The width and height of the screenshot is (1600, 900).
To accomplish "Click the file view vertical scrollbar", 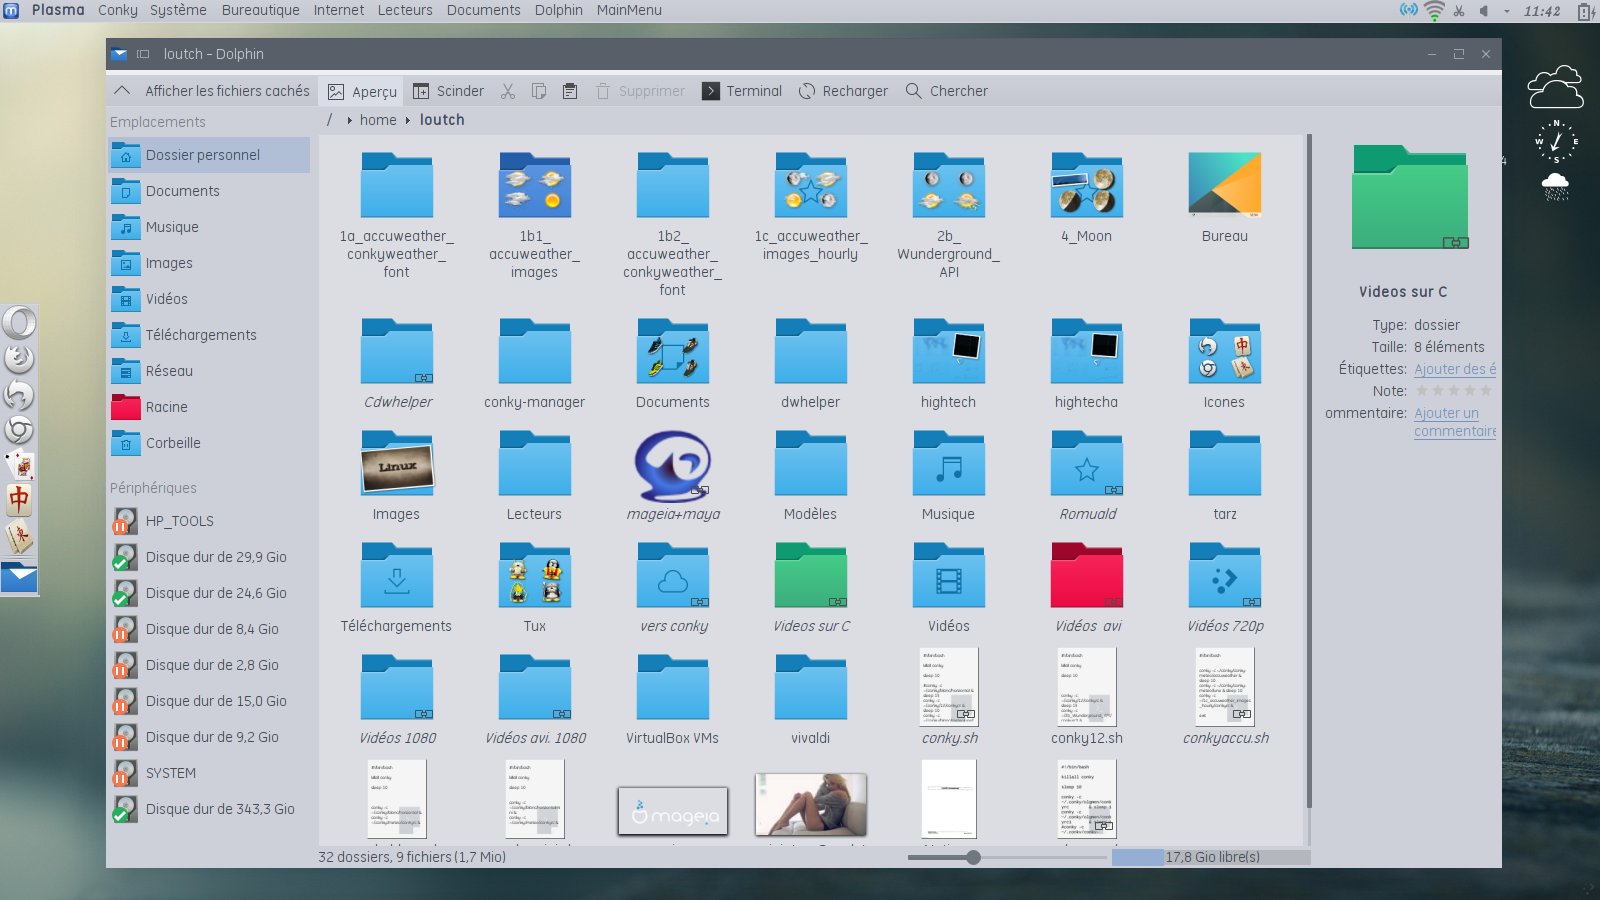I will click(x=1309, y=473).
